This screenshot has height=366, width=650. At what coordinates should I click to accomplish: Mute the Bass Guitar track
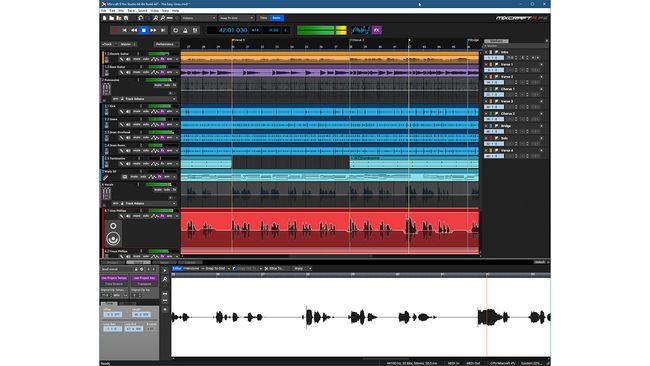[x=136, y=73]
